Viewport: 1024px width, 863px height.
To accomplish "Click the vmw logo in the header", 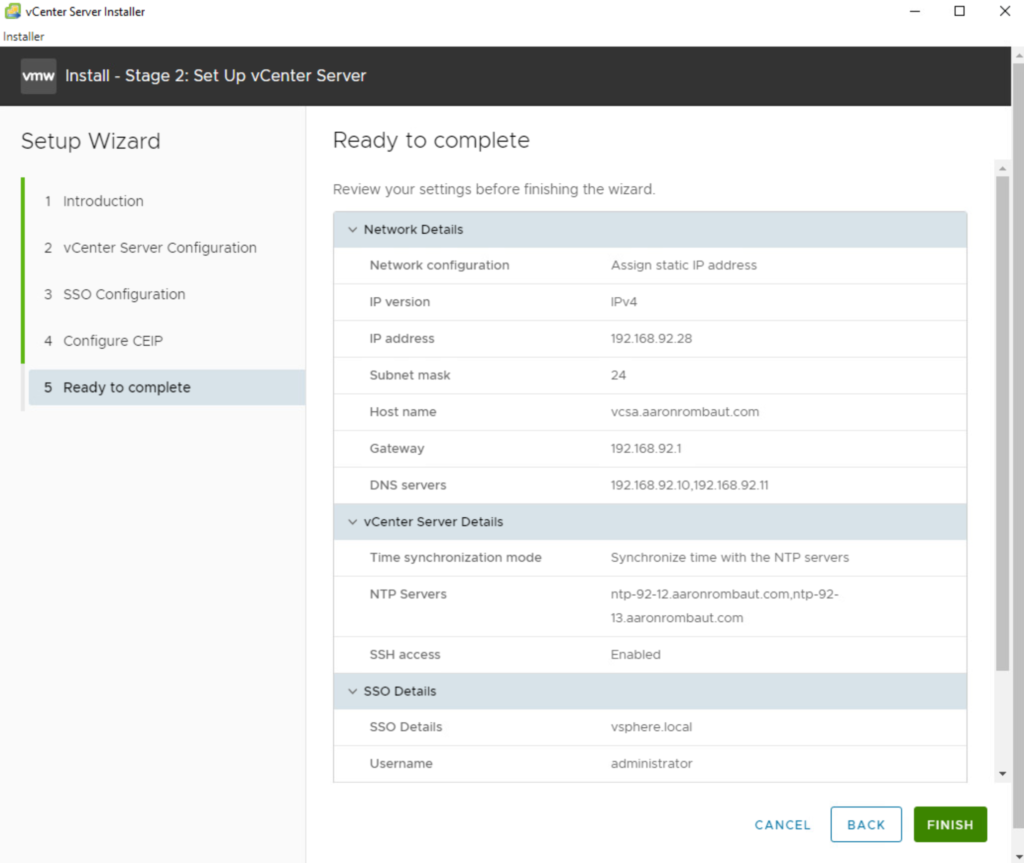I will (x=38, y=76).
